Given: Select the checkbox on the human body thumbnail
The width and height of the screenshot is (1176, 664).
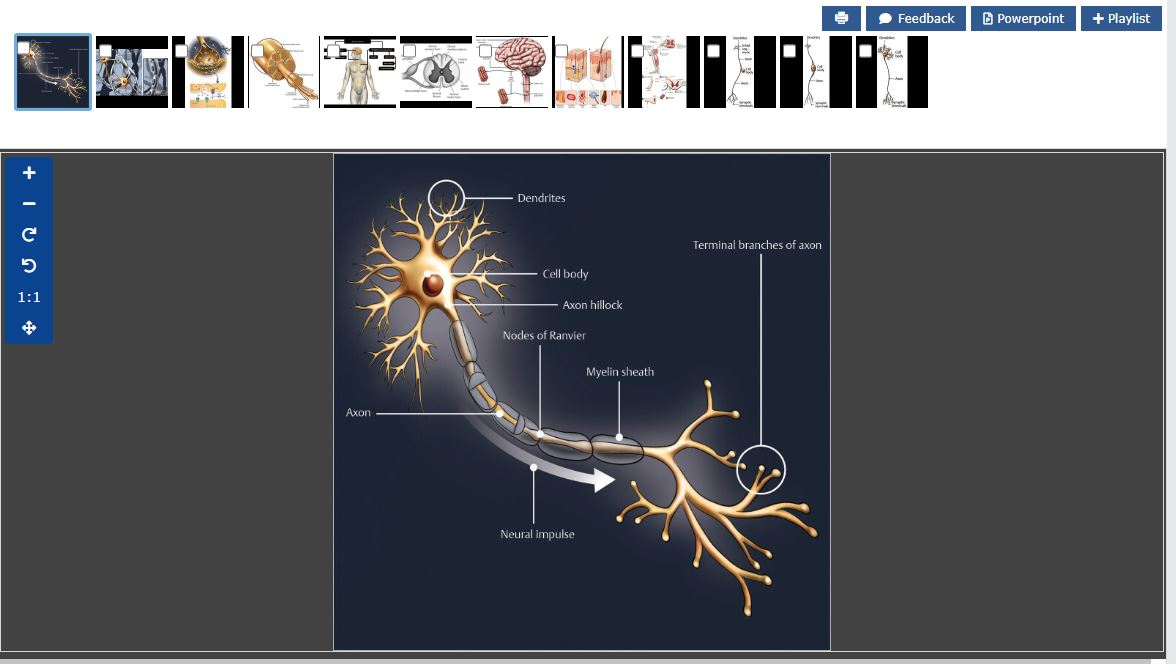Looking at the screenshot, I should pos(333,50).
